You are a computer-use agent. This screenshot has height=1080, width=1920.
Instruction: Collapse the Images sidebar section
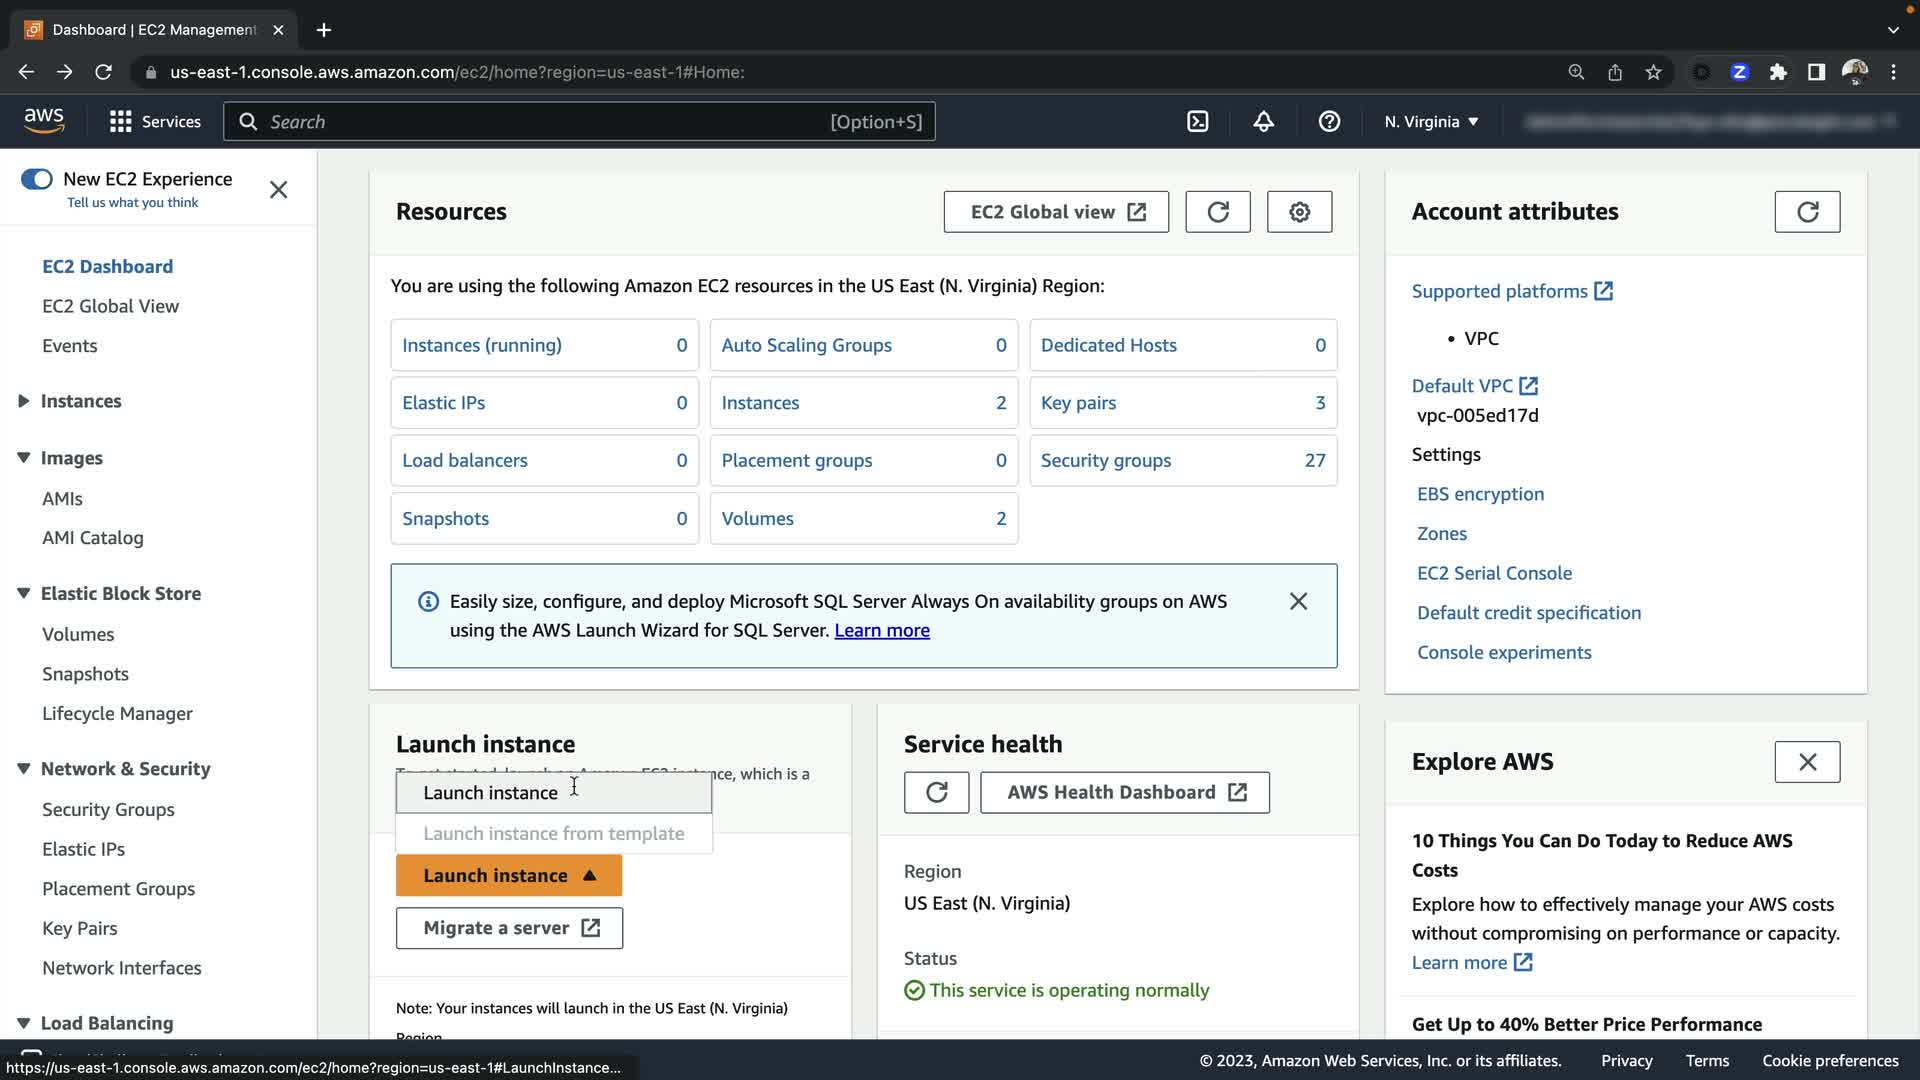(24, 458)
